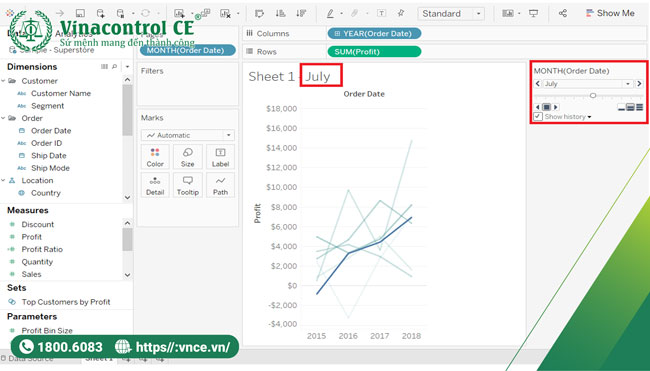Screen dimensions: 650x371
Task: Add a new data source icon
Action: [x=100, y=13]
